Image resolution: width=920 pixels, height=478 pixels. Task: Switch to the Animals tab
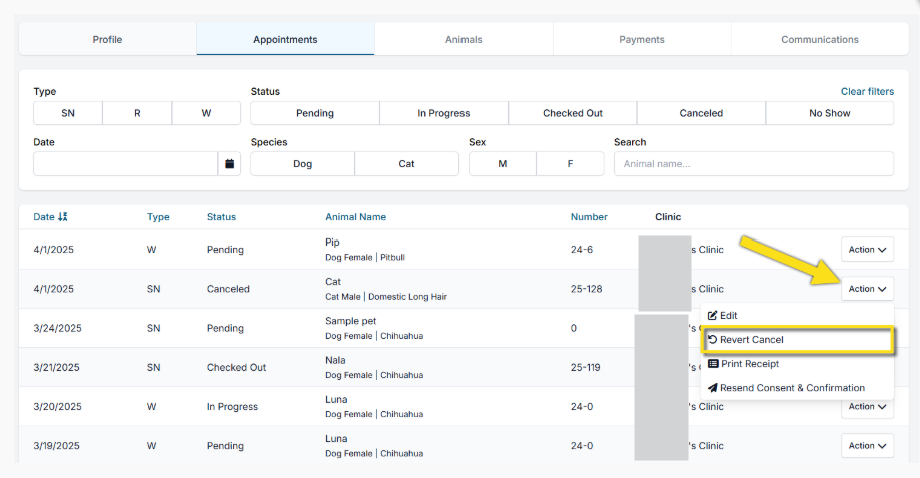tap(463, 40)
